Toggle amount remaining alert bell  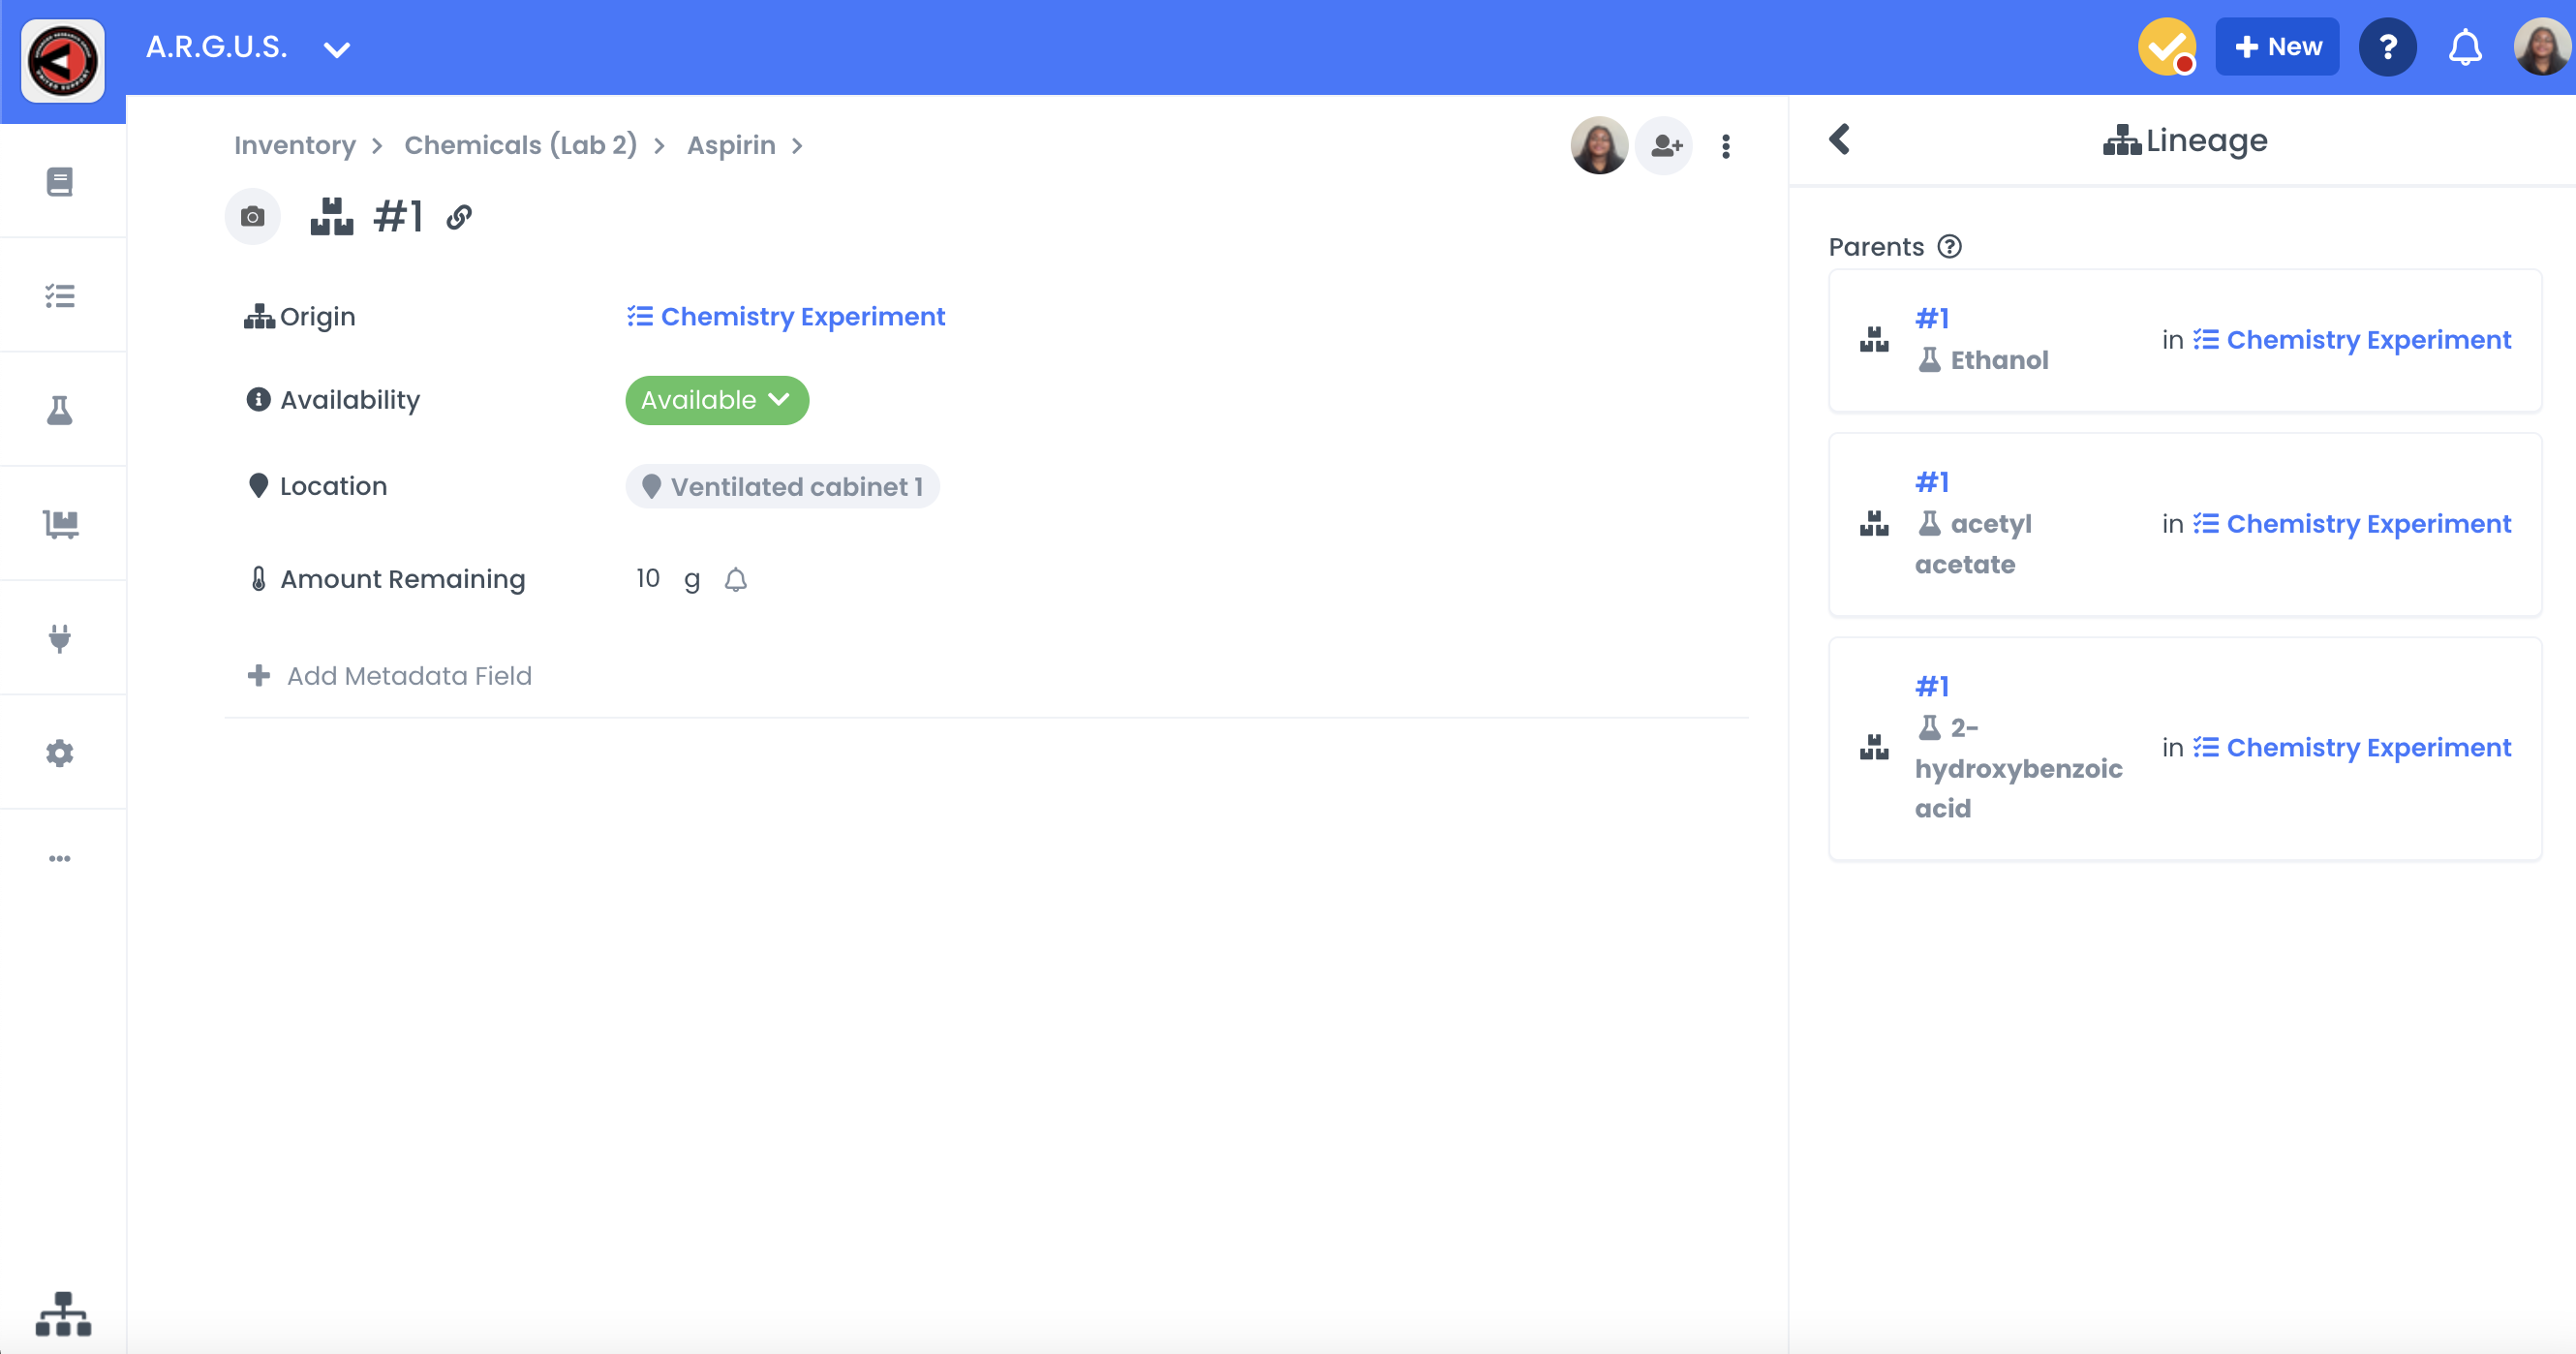click(736, 580)
